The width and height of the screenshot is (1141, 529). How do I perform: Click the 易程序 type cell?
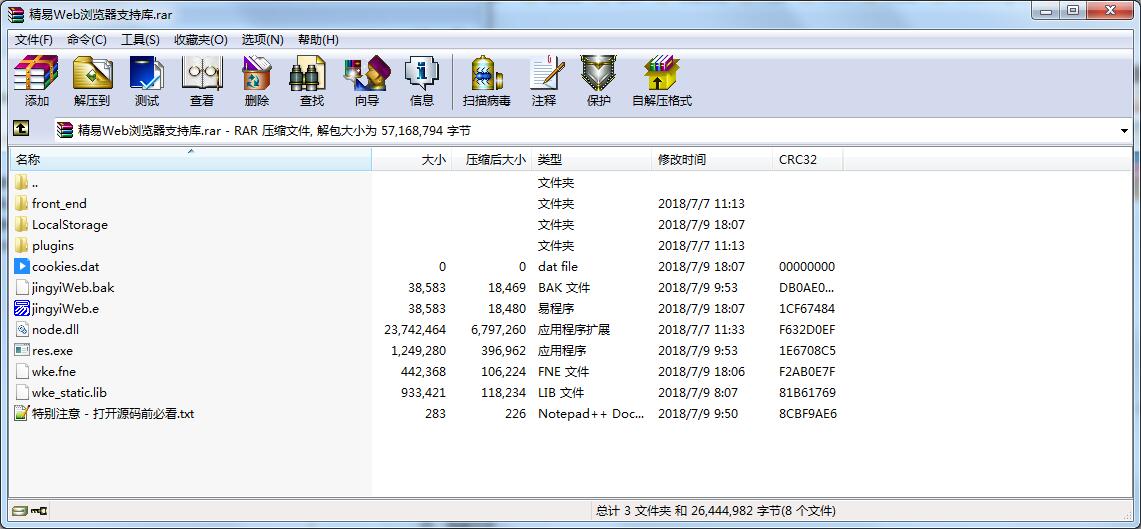coord(555,309)
